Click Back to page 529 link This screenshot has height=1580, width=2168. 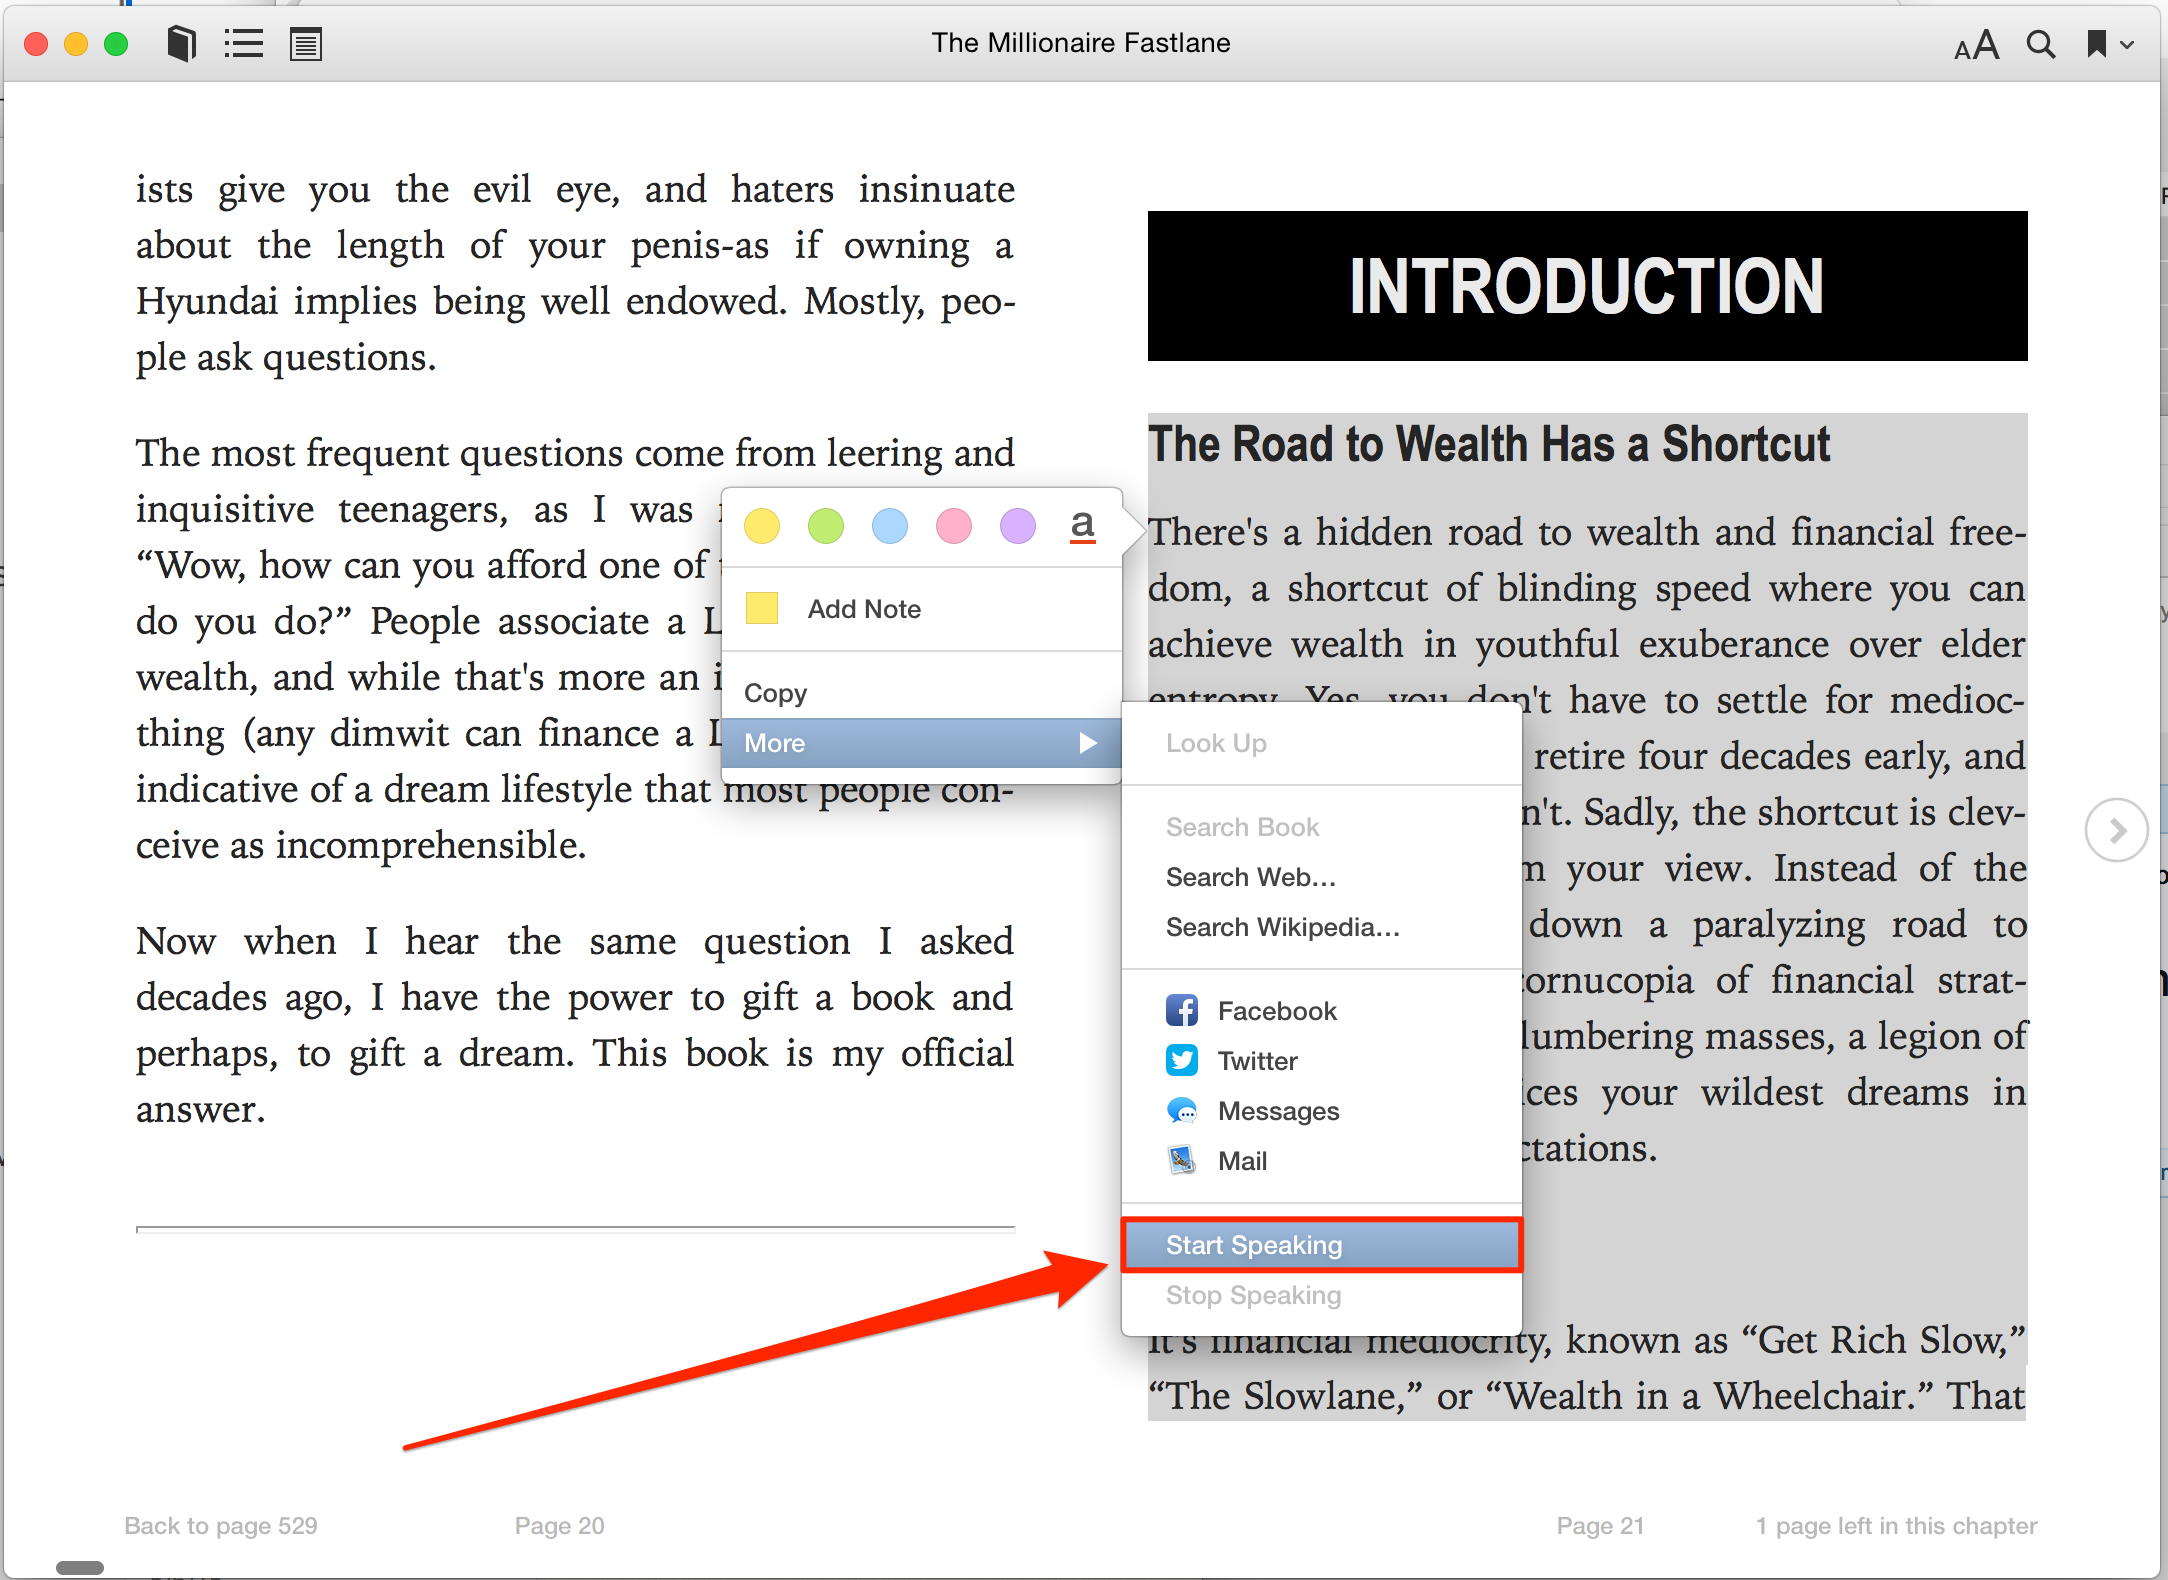[x=221, y=1526]
